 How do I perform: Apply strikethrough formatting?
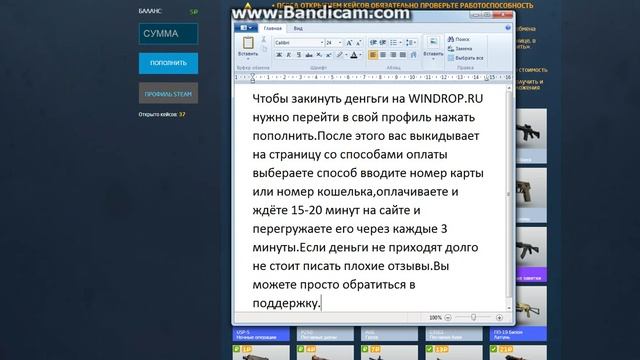pyautogui.click(x=309, y=55)
